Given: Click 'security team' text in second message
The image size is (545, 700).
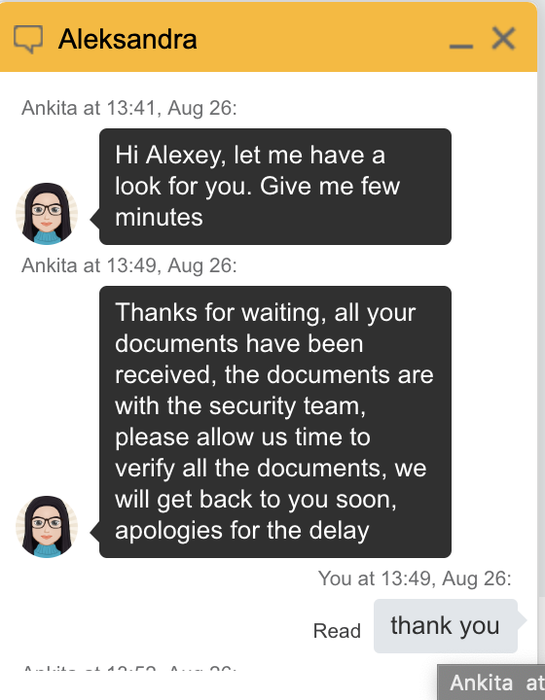Looking at the screenshot, I should (x=287, y=406).
